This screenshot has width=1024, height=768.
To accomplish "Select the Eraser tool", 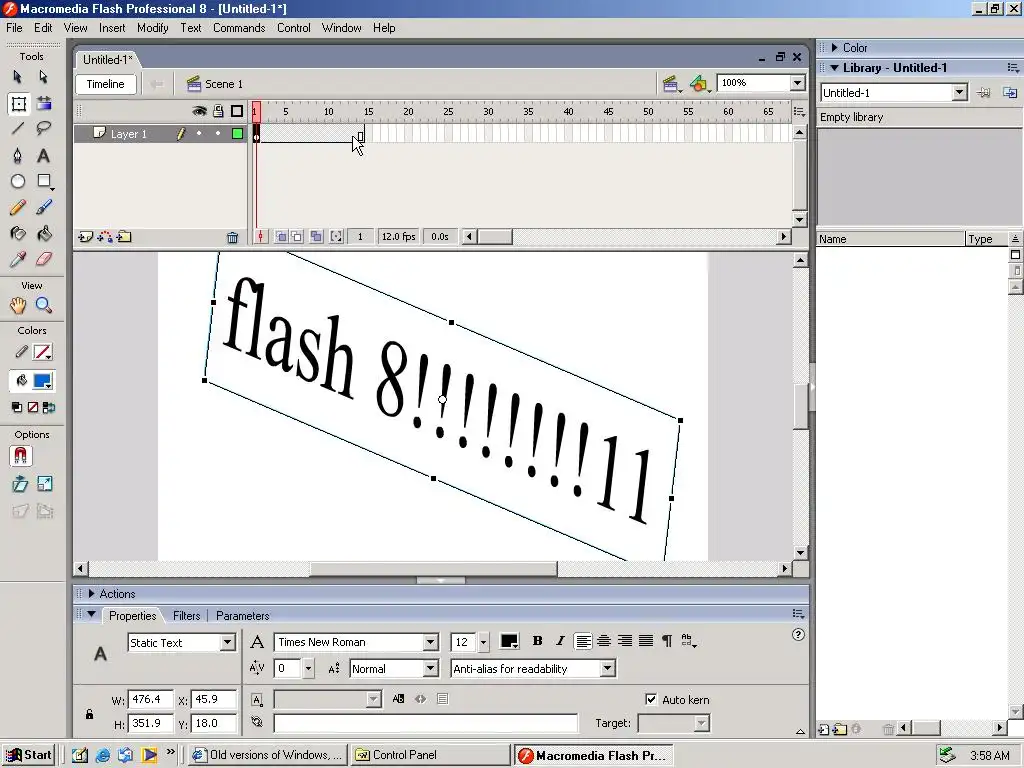I will [44, 259].
